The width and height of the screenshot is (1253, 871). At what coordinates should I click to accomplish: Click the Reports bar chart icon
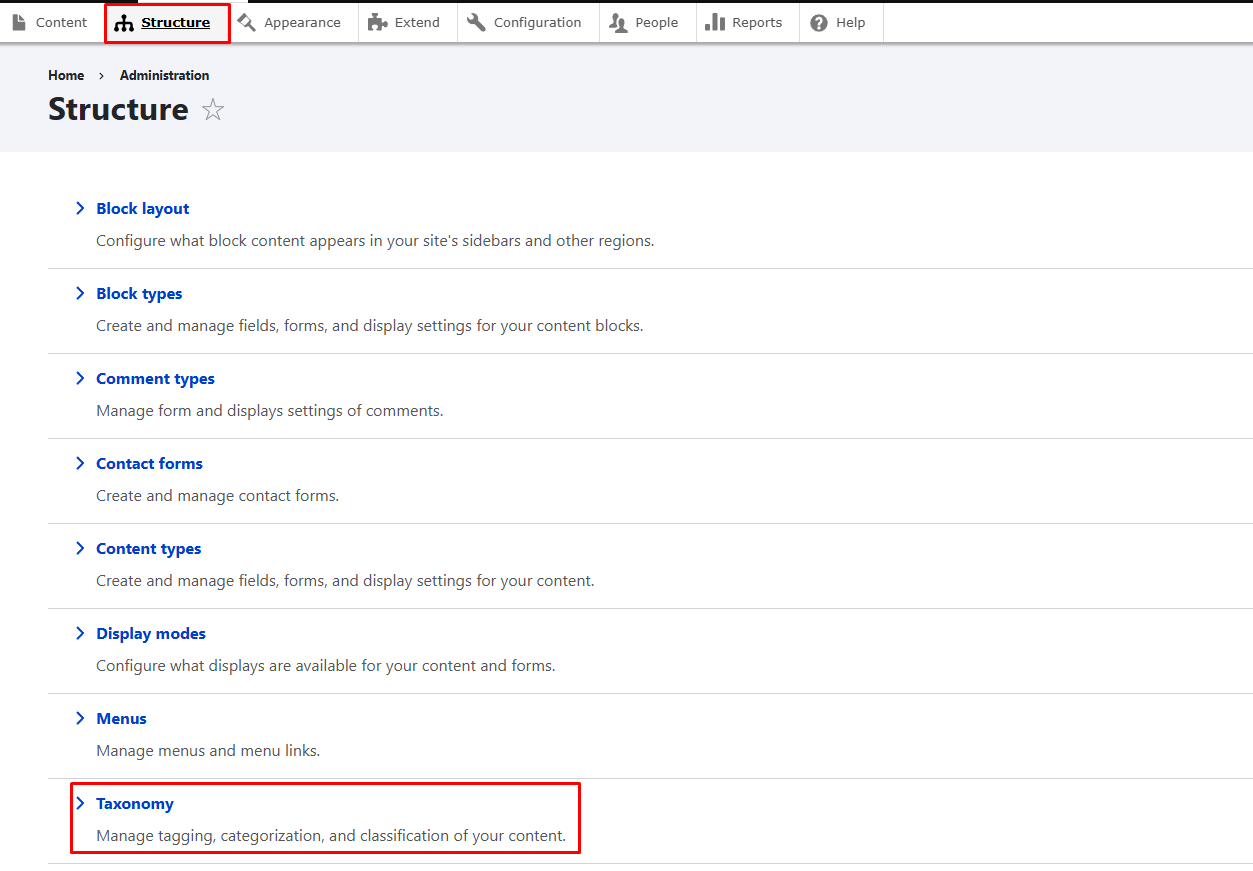click(x=715, y=22)
